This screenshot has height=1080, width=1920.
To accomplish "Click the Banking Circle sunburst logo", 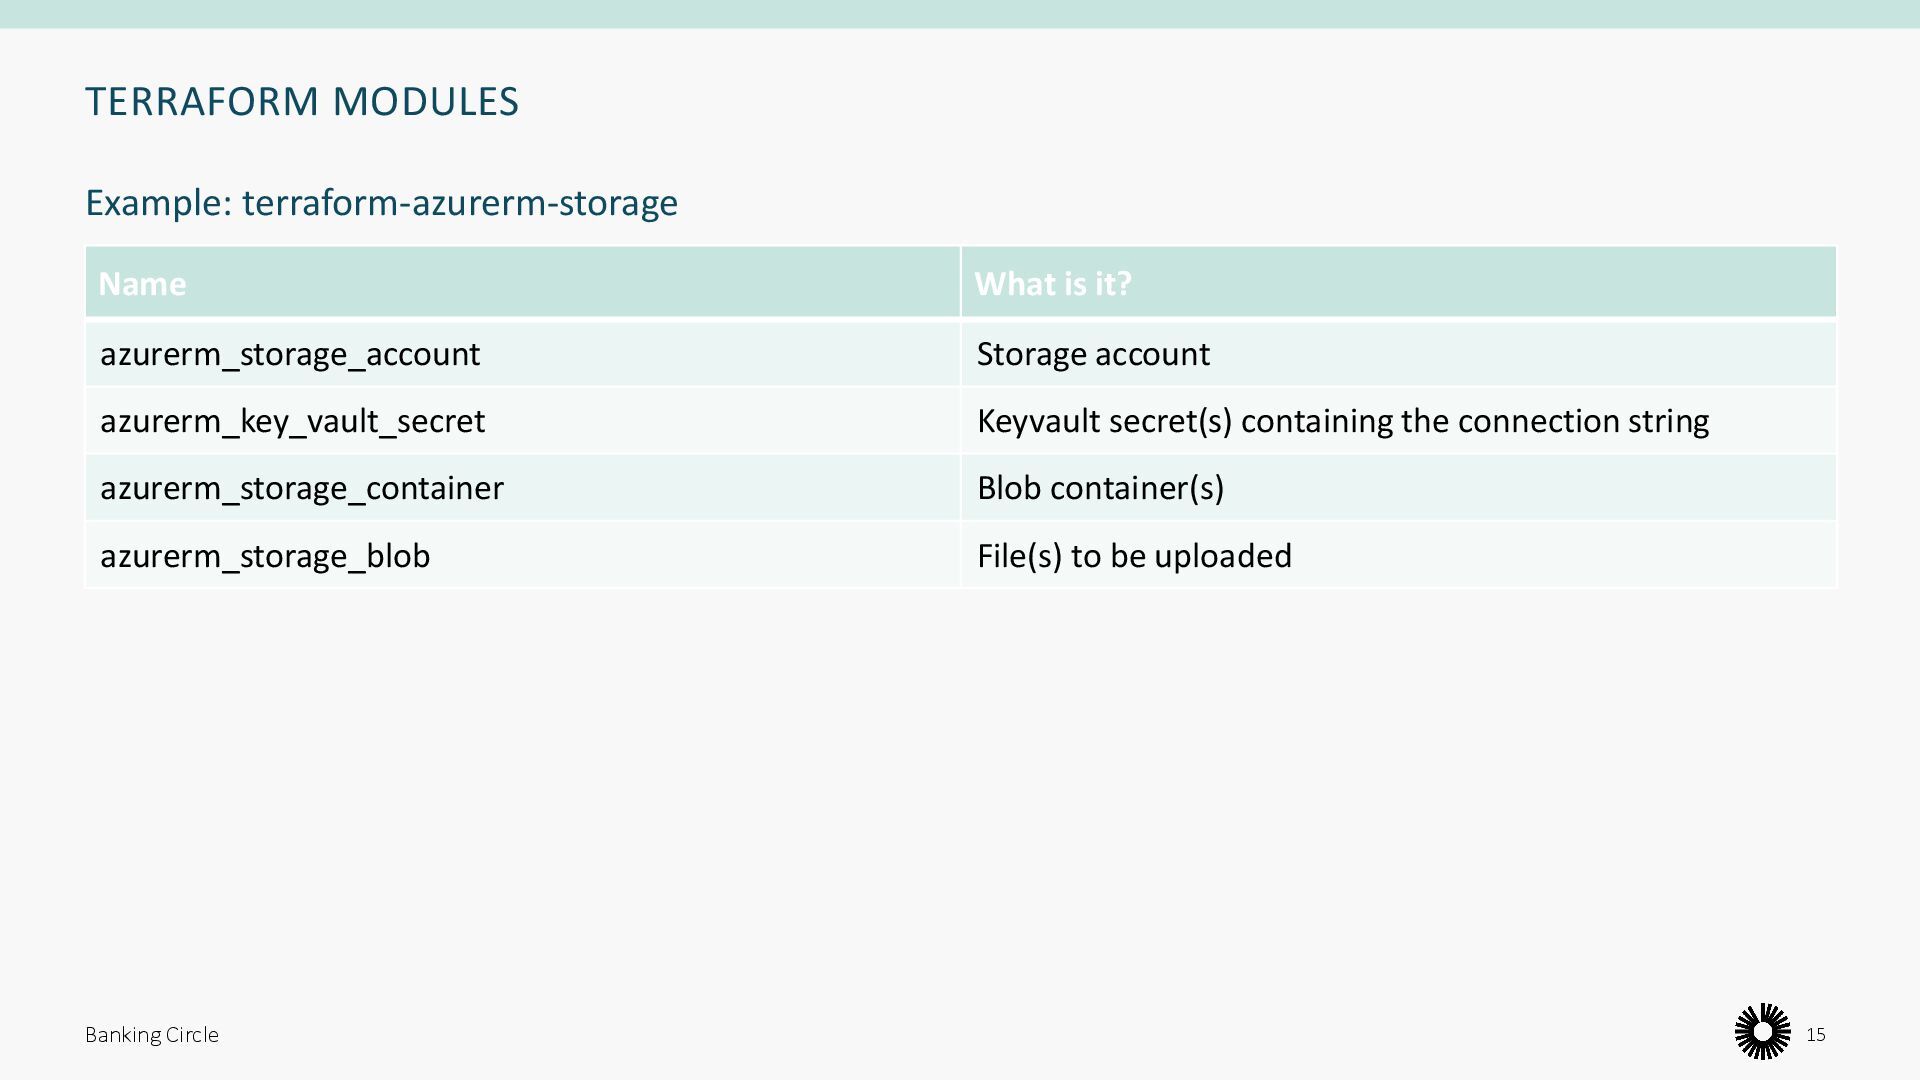I will [x=1762, y=1032].
